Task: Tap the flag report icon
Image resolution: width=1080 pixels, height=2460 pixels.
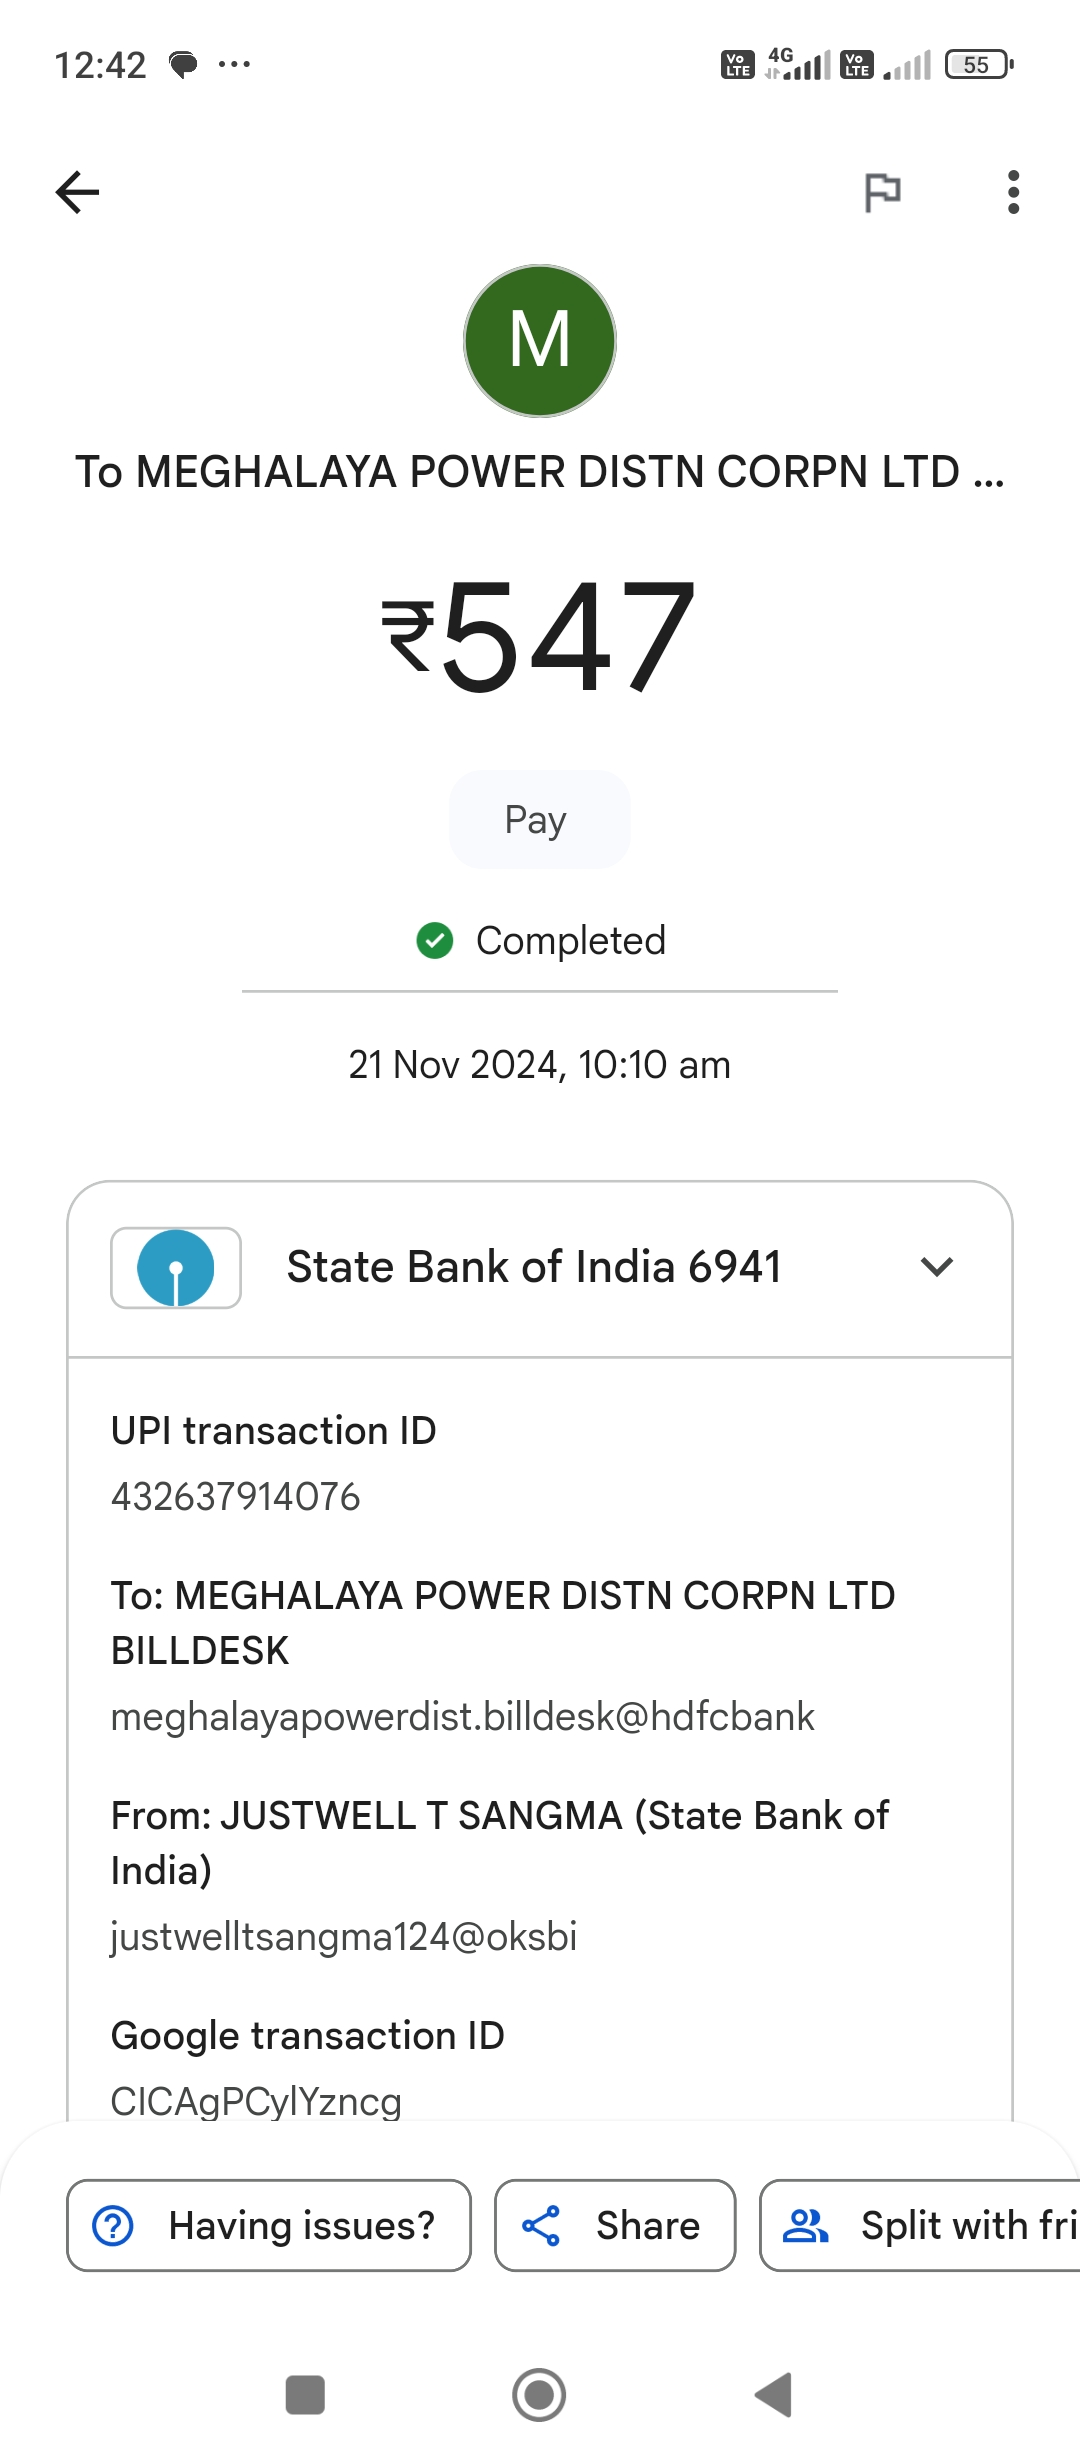Action: (x=882, y=192)
